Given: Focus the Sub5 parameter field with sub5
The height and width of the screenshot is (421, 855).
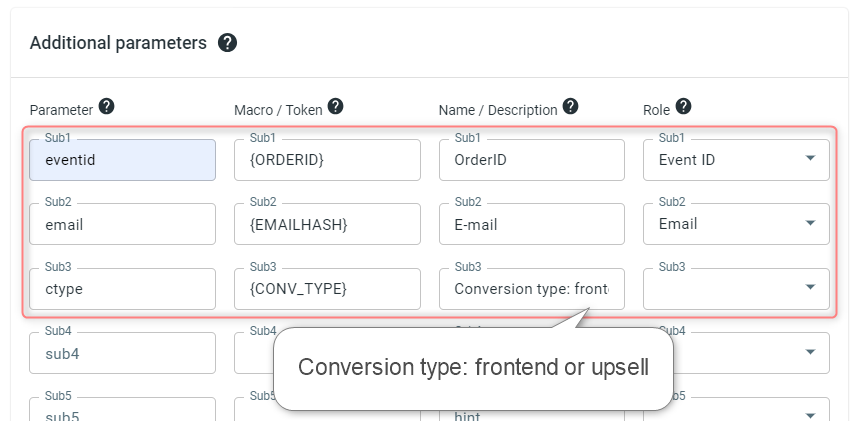Looking at the screenshot, I should pos(122,410).
